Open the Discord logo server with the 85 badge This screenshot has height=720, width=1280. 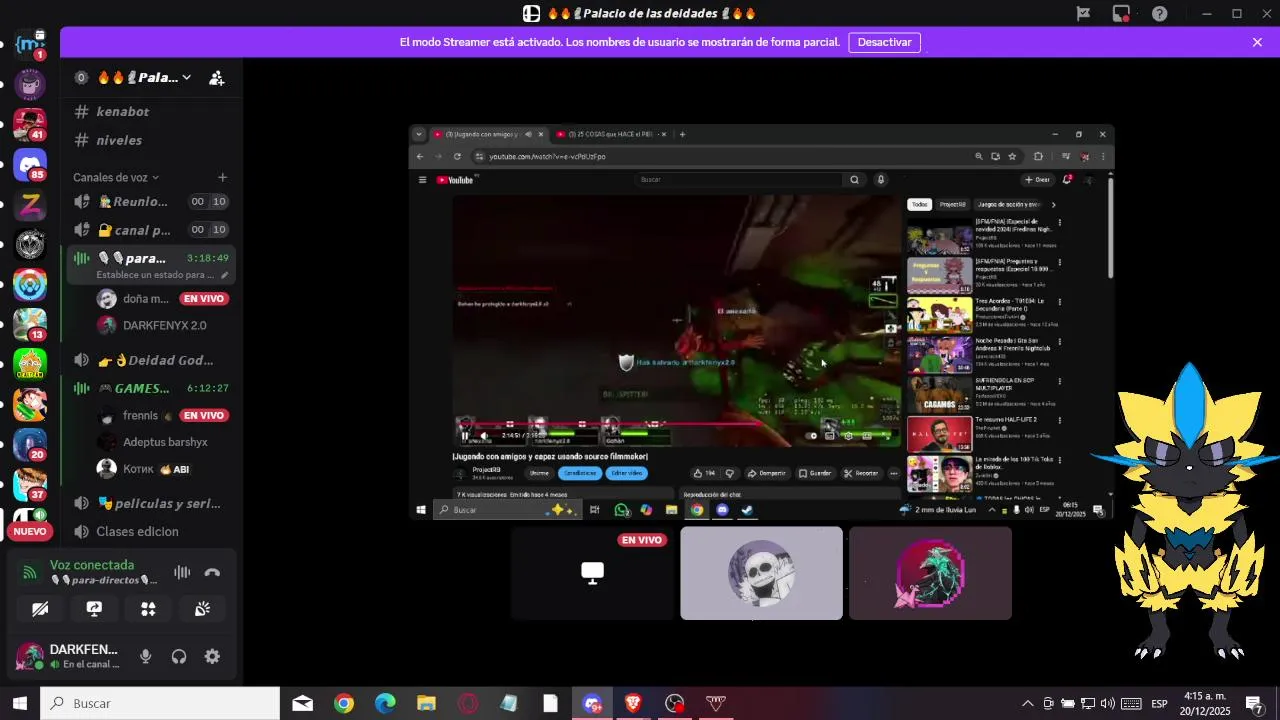click(x=30, y=164)
